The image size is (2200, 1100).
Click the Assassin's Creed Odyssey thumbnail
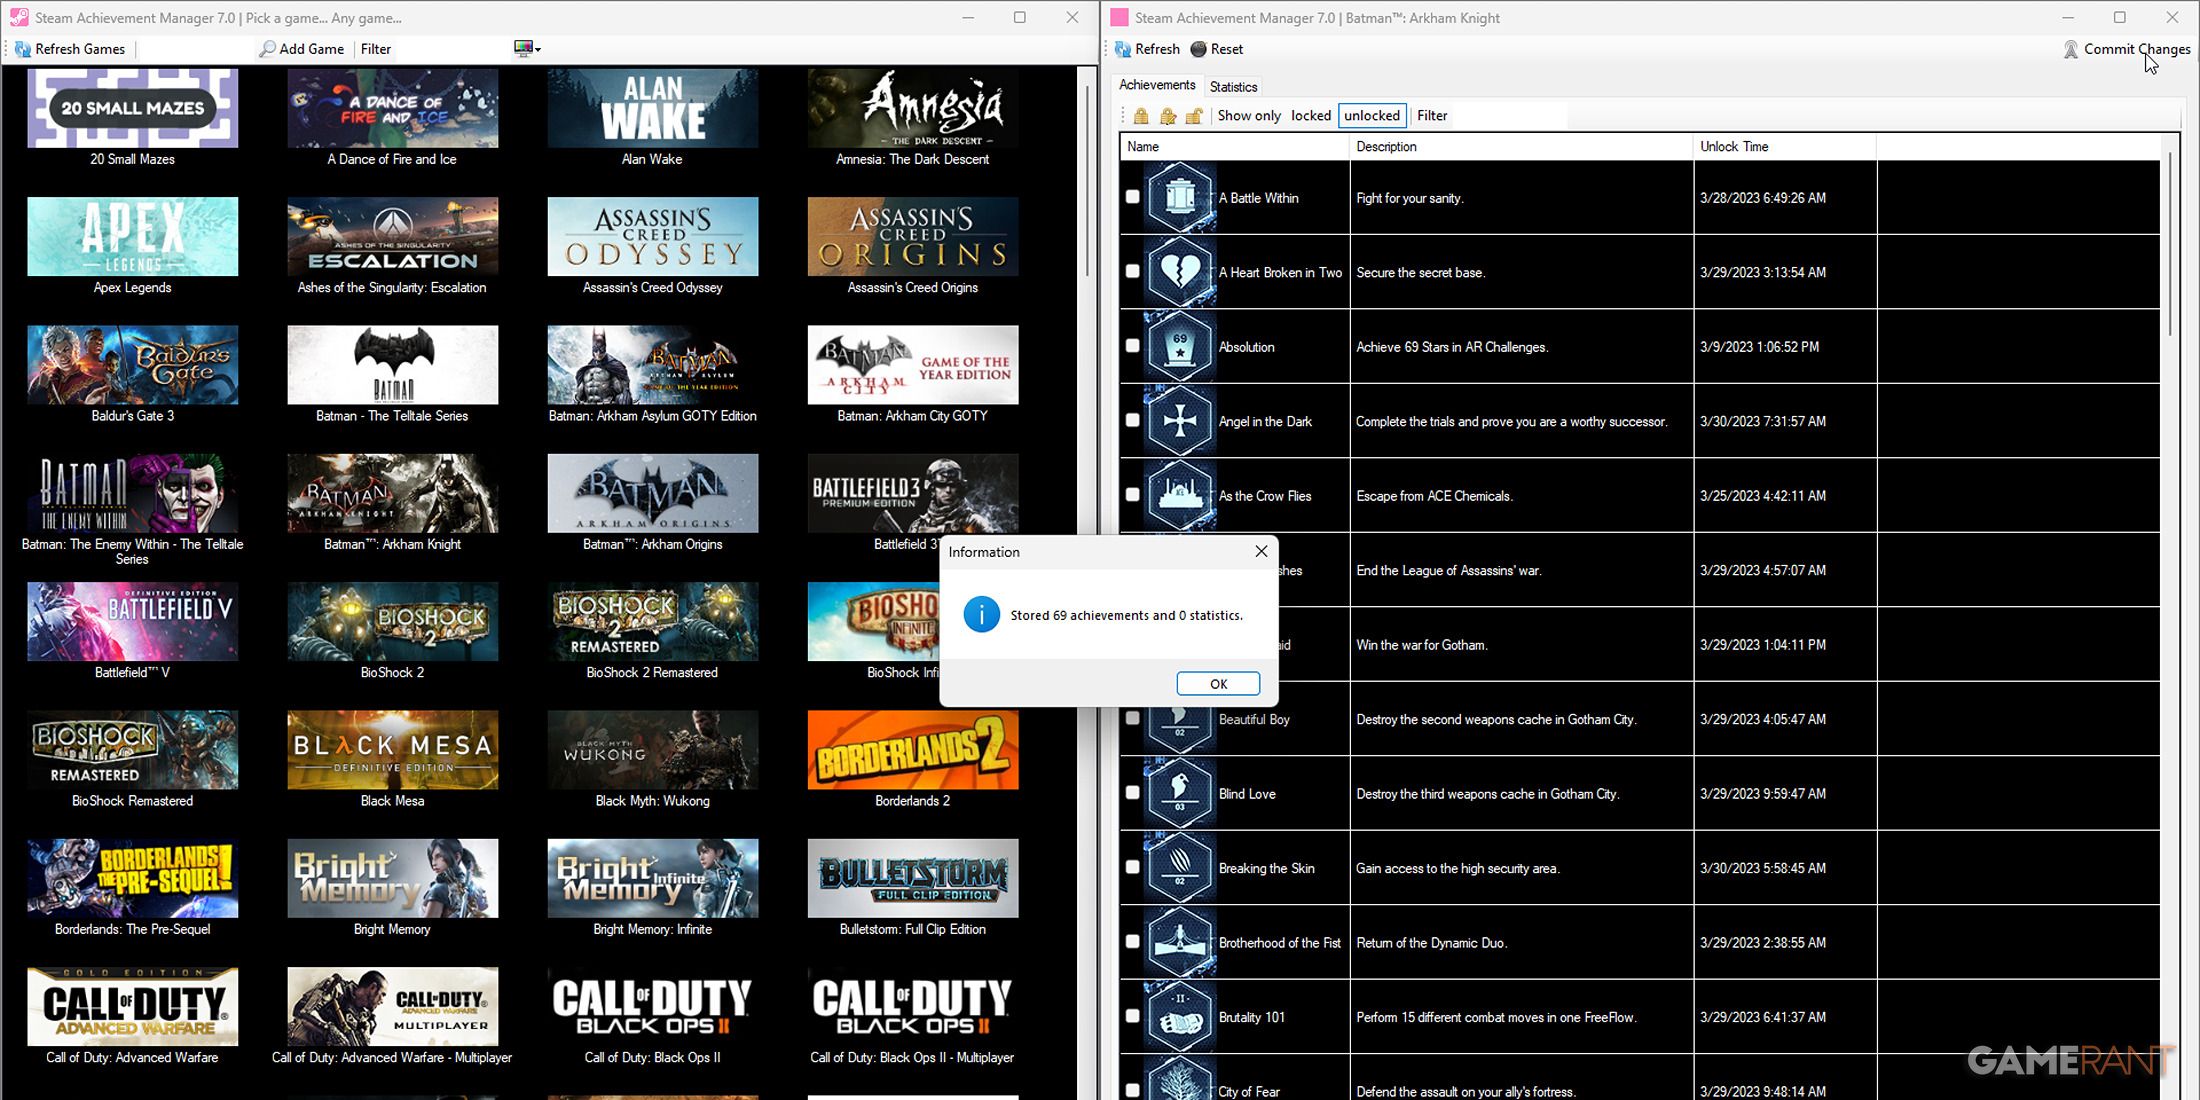tap(652, 236)
